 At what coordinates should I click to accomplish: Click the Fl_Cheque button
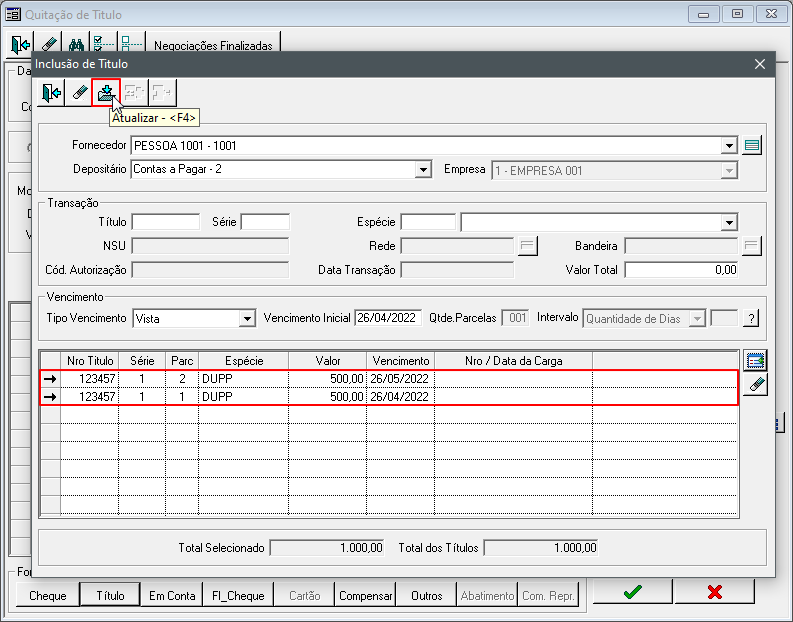coord(238,596)
